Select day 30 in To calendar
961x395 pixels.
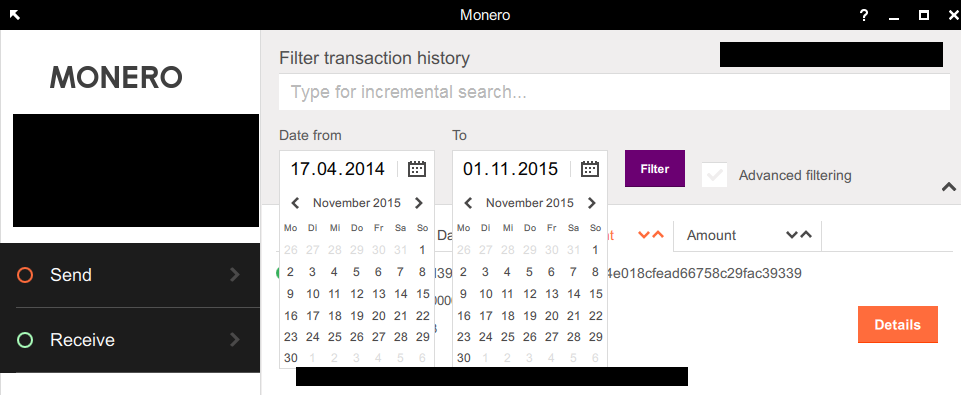(464, 358)
